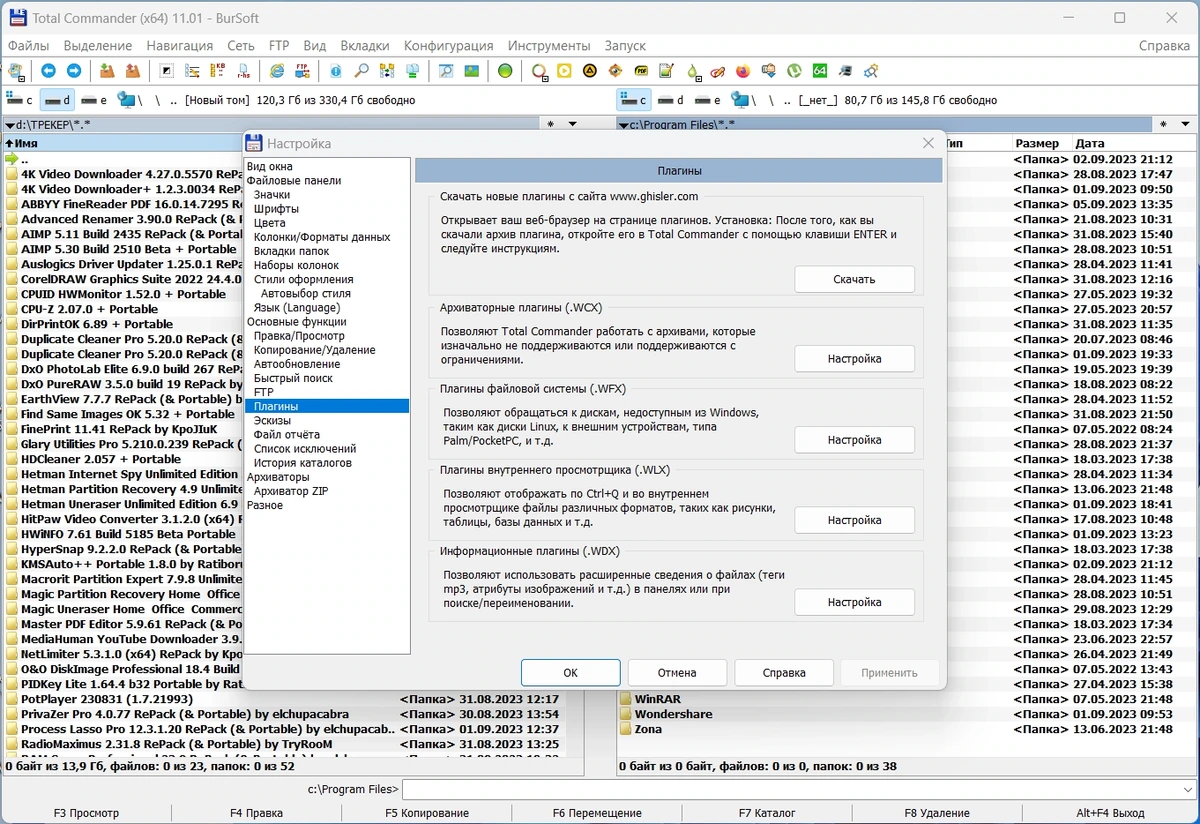Open FTP connection toolbar icon
The height and width of the screenshot is (824, 1200).
pos(301,71)
